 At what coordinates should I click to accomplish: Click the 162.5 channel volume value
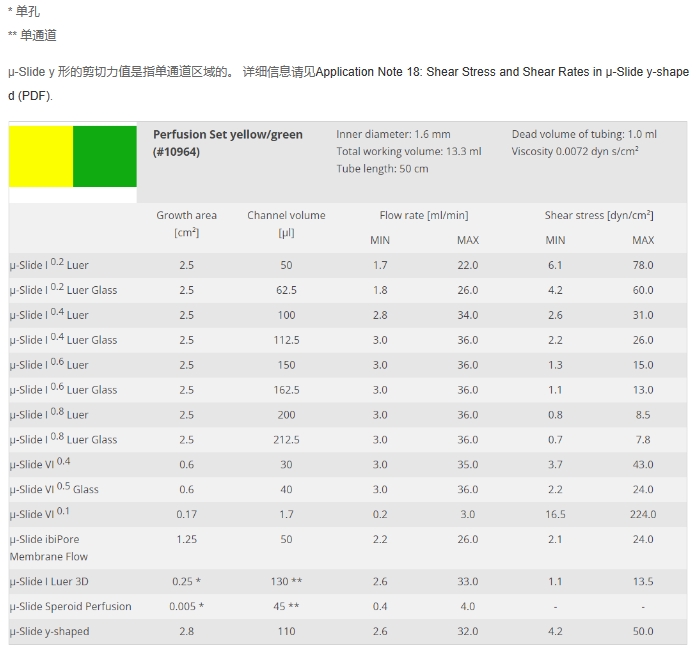pyautogui.click(x=286, y=389)
